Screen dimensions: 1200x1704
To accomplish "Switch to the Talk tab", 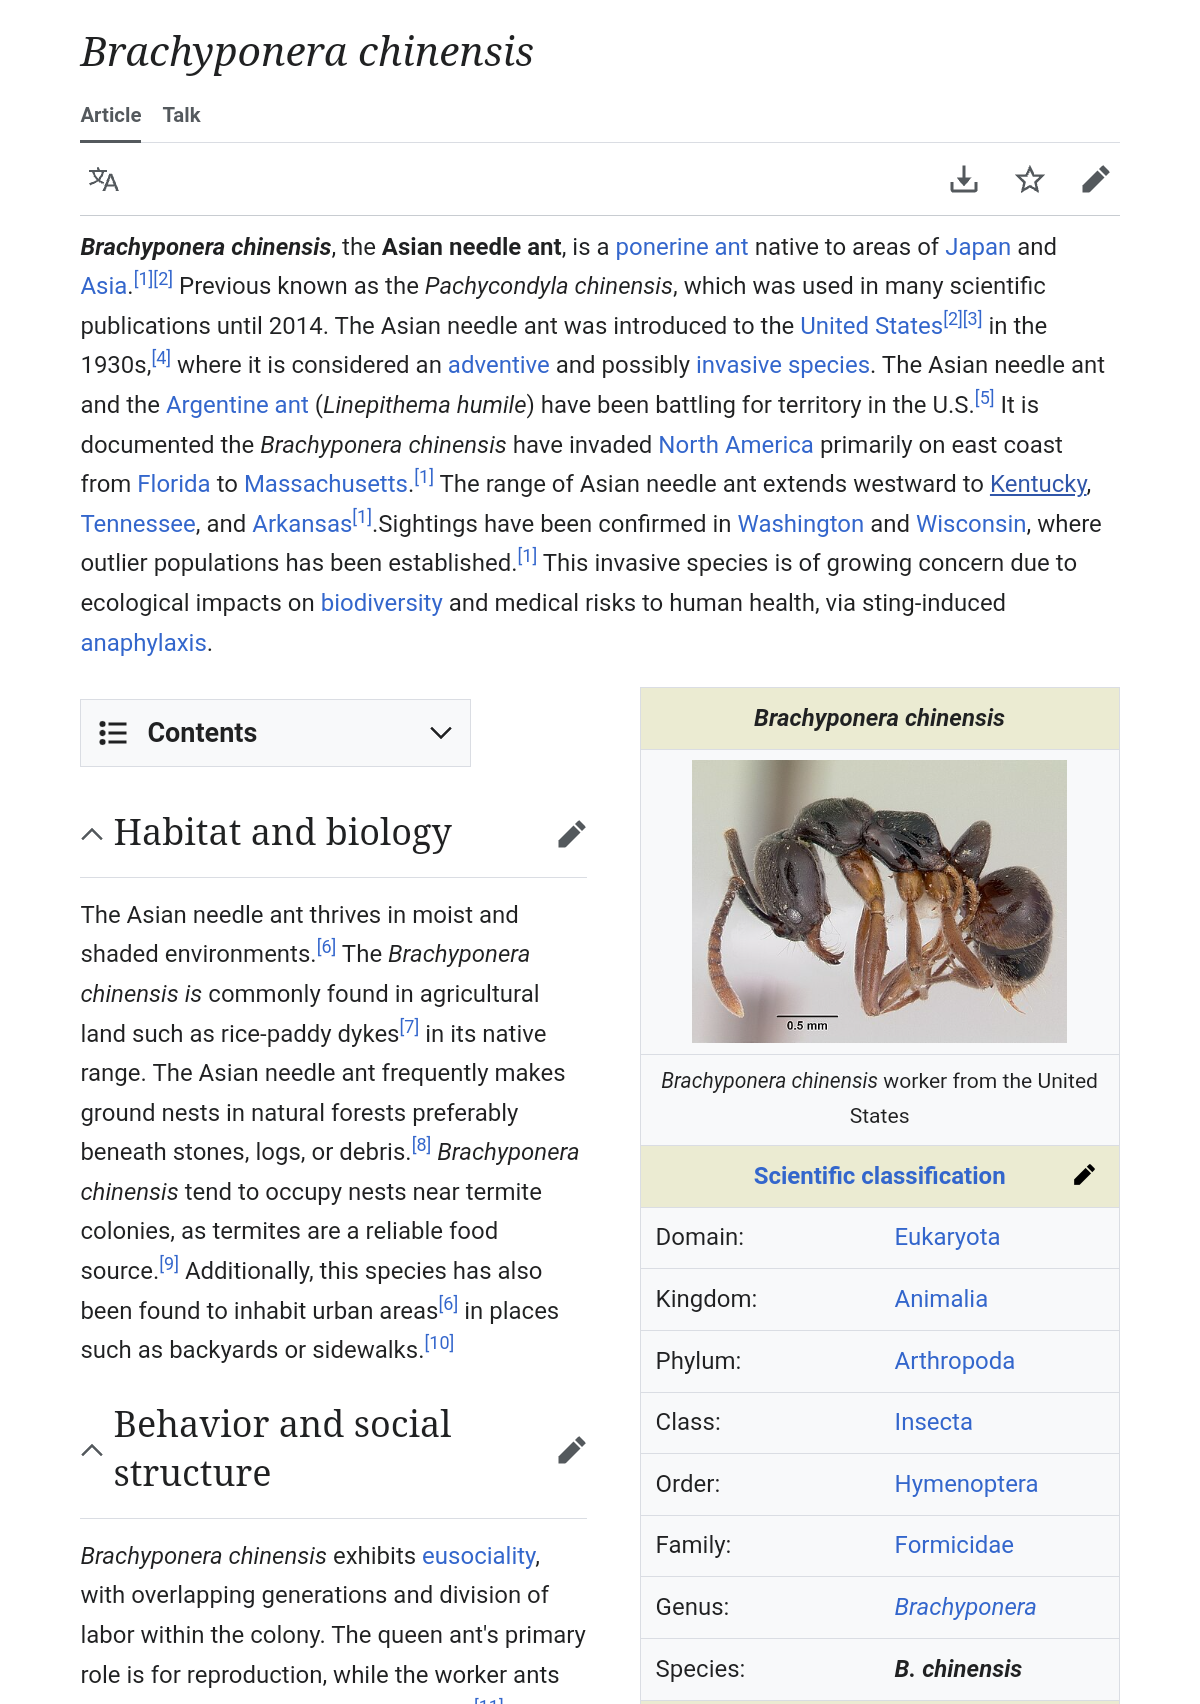I will click(x=182, y=115).
